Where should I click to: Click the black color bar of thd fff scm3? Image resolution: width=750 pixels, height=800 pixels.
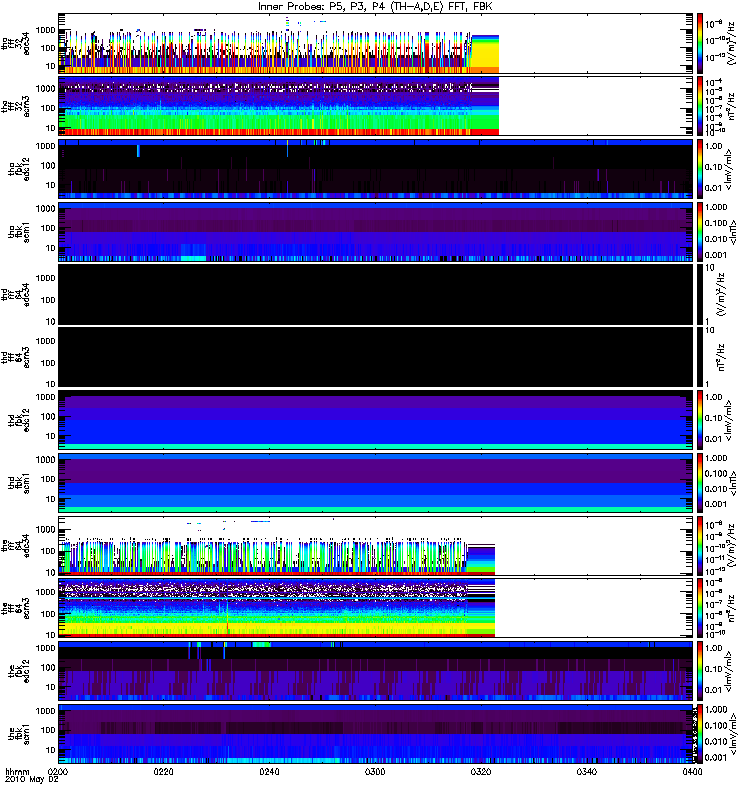tap(700, 357)
